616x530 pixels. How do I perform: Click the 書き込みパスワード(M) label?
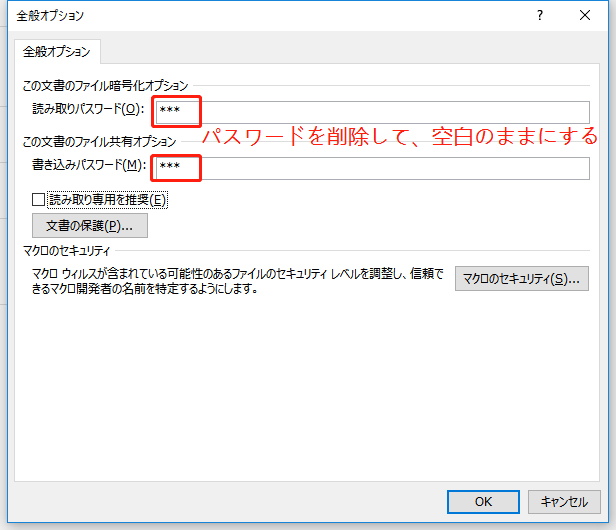point(88,166)
